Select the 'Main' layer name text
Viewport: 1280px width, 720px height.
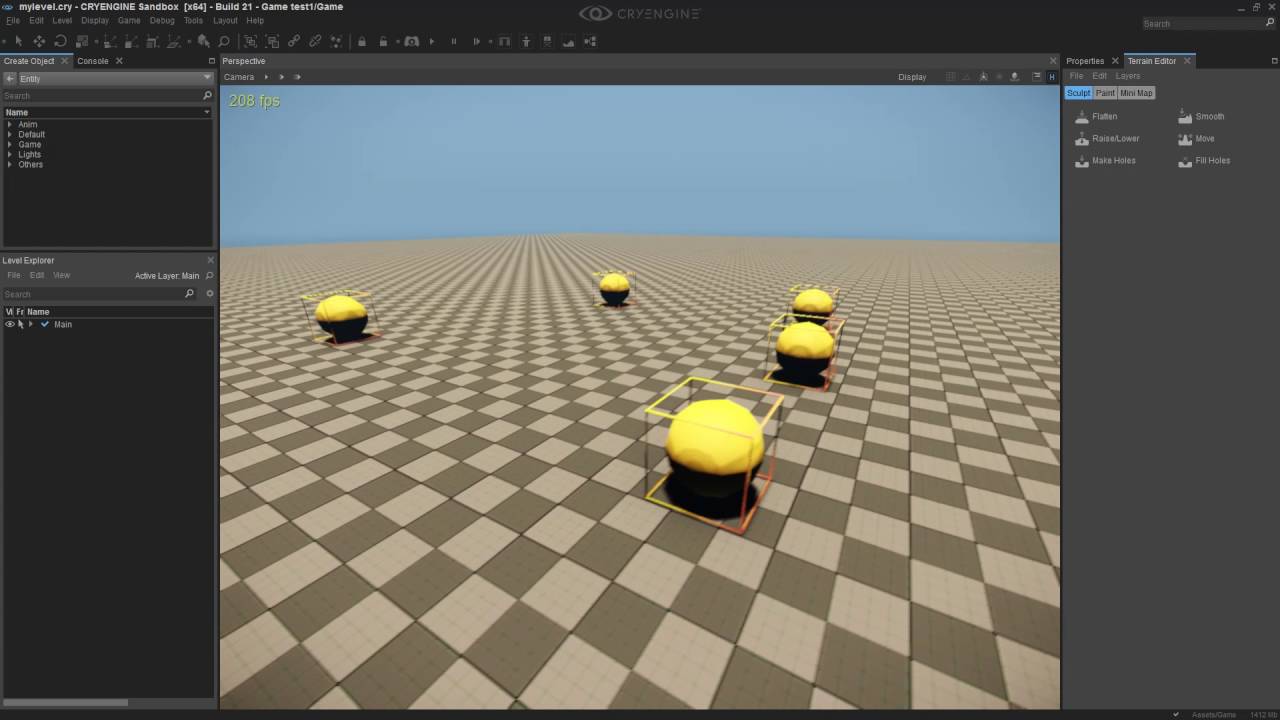pos(63,324)
